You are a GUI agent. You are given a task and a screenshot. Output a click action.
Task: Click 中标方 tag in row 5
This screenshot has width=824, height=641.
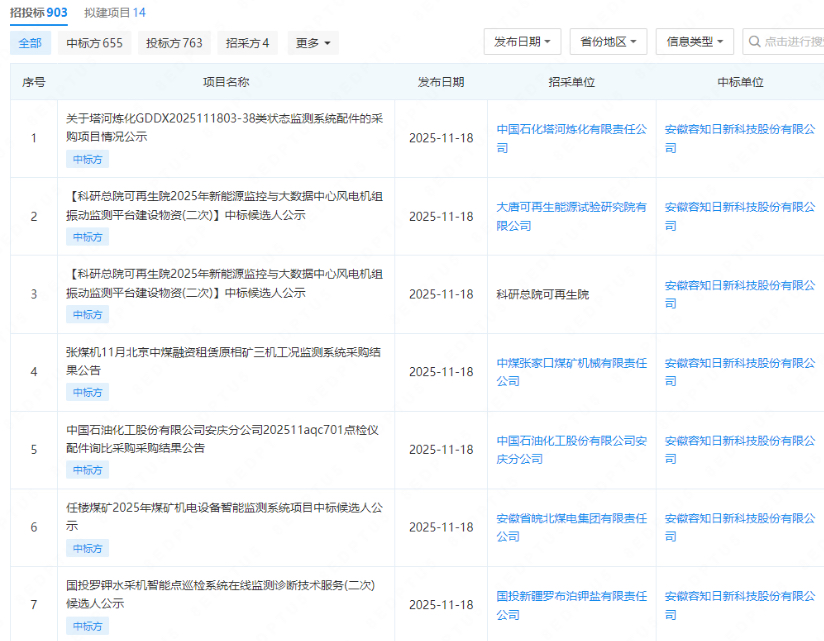tap(87, 470)
